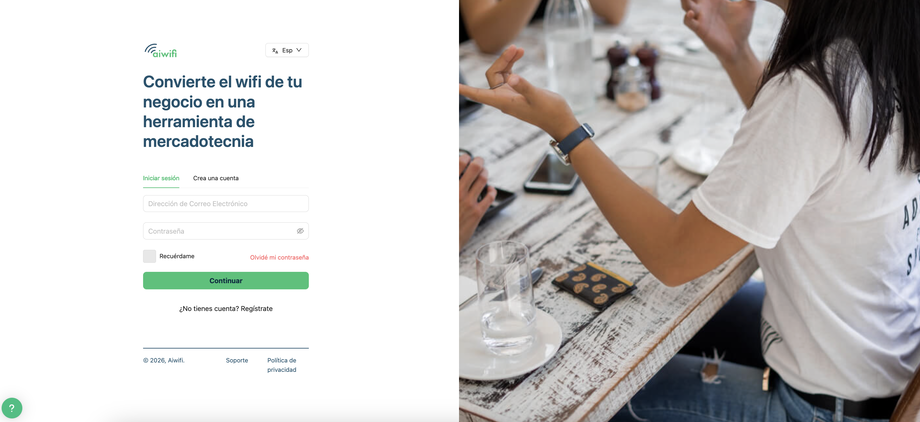
Task: Click the Recuérdame label text
Action: pos(177,256)
